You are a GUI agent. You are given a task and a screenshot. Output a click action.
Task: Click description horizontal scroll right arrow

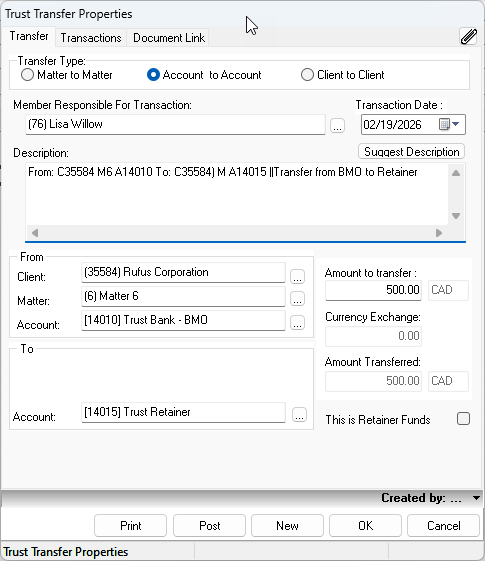439,233
